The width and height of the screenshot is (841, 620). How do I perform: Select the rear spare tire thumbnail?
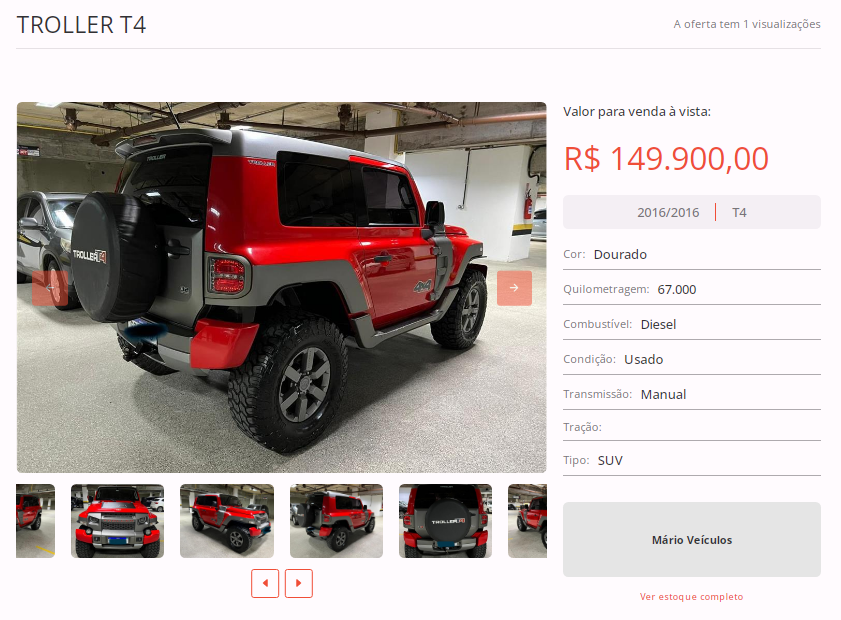point(445,521)
